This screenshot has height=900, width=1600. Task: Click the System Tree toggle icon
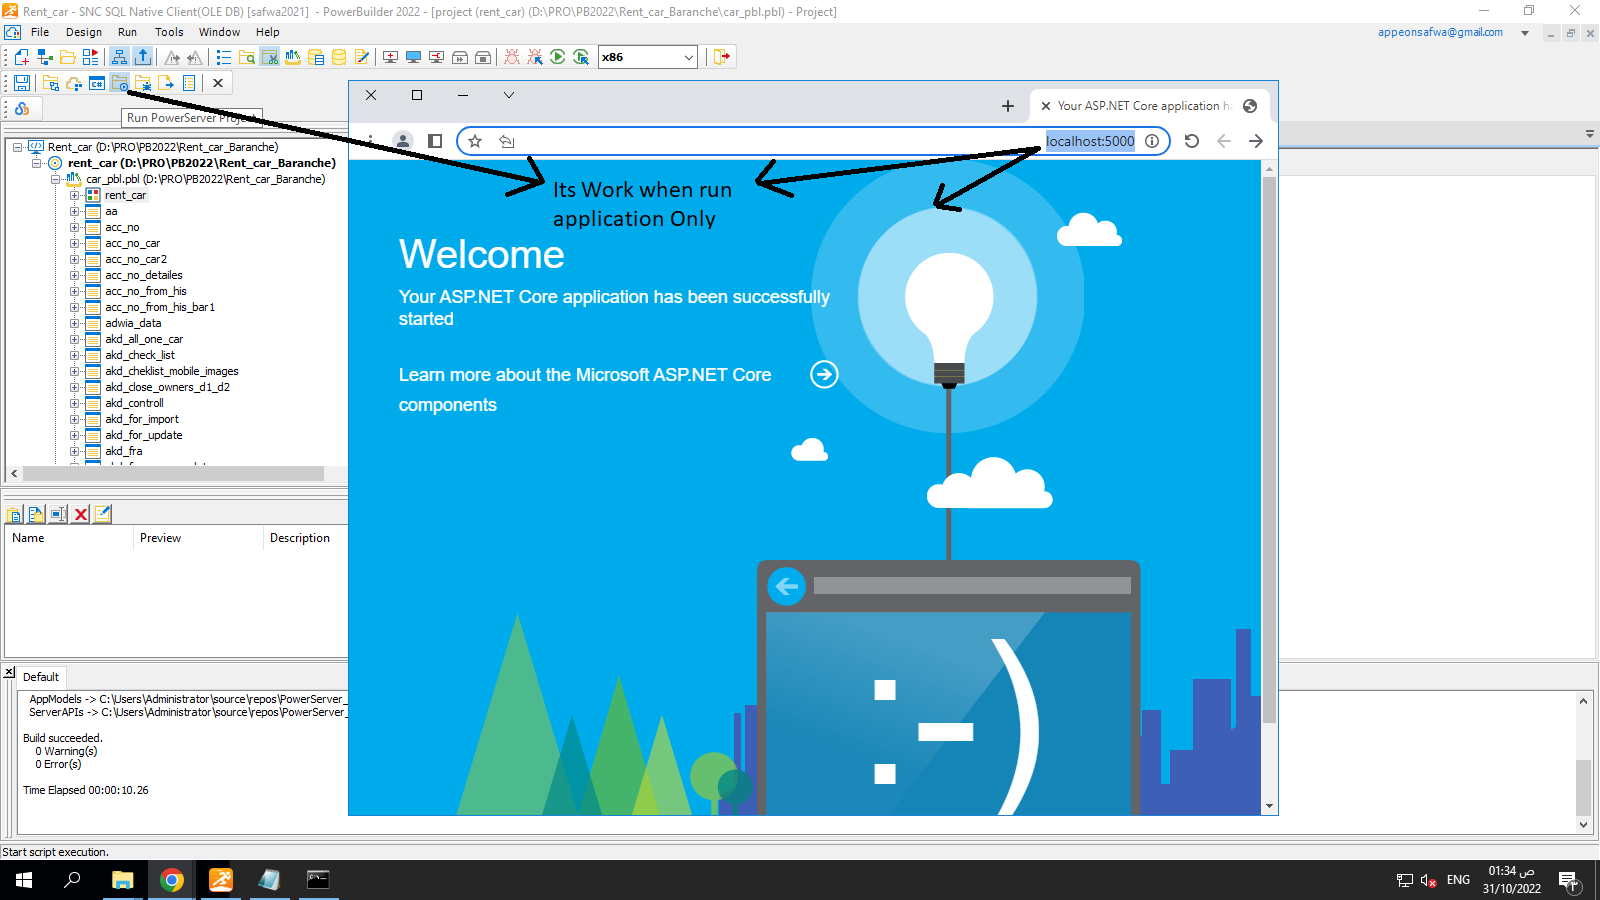(119, 57)
